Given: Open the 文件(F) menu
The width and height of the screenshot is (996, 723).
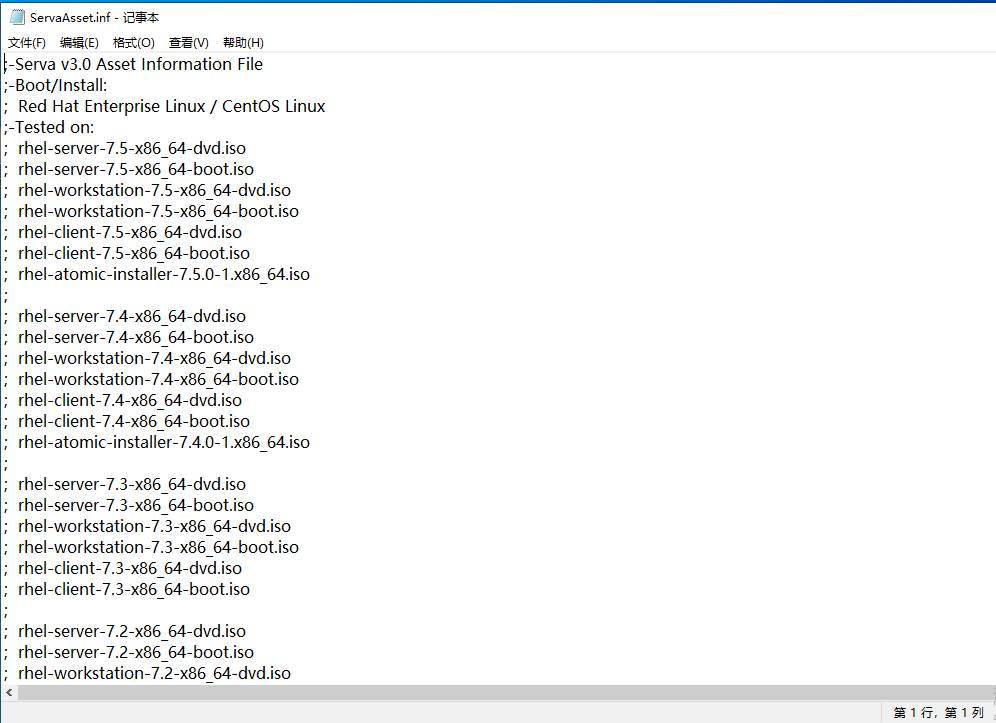Looking at the screenshot, I should coord(27,42).
